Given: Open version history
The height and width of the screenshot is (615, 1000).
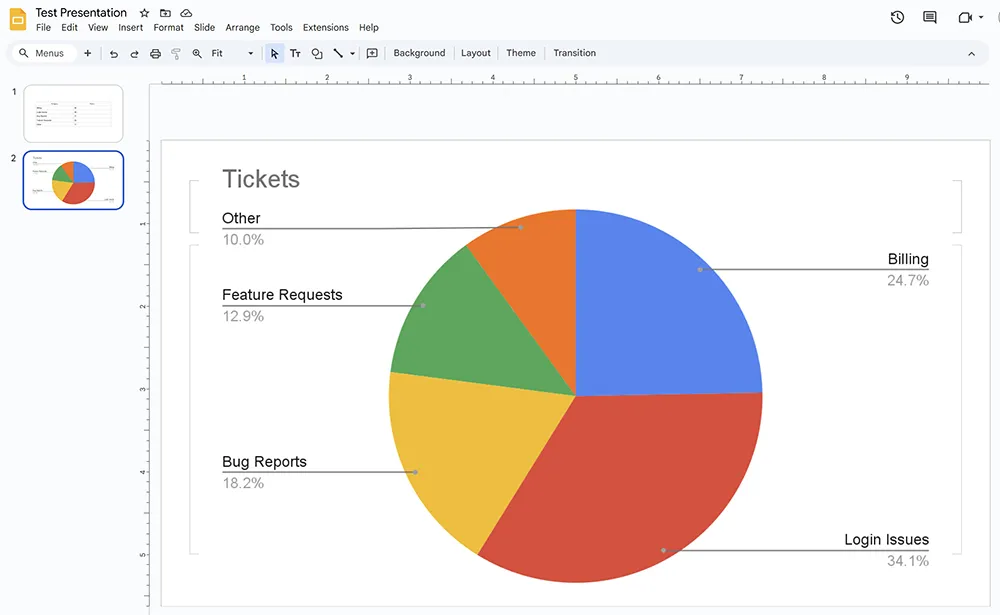Looking at the screenshot, I should 897,17.
